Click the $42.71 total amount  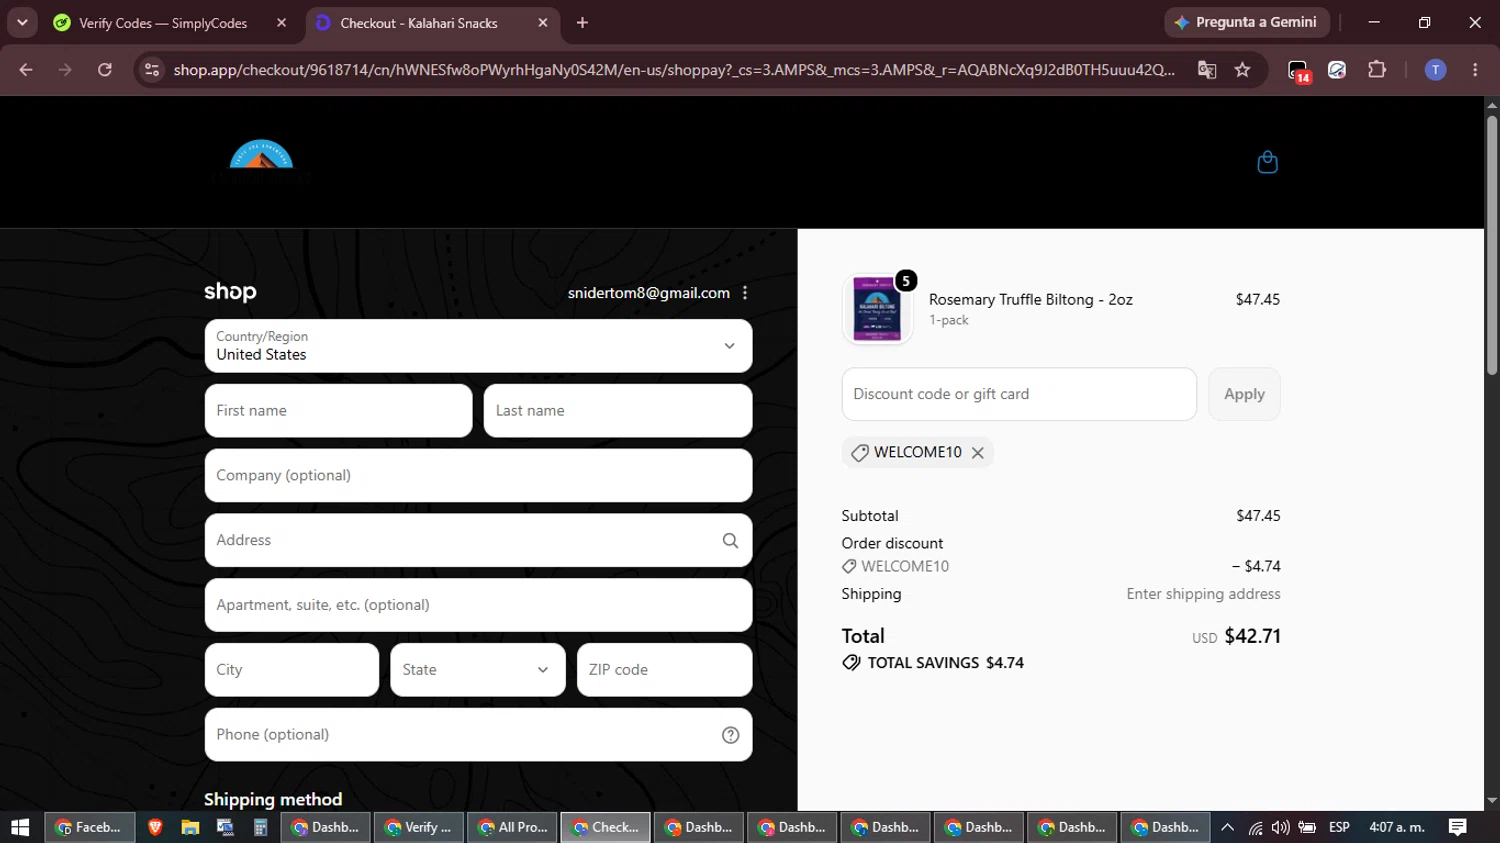(1252, 636)
